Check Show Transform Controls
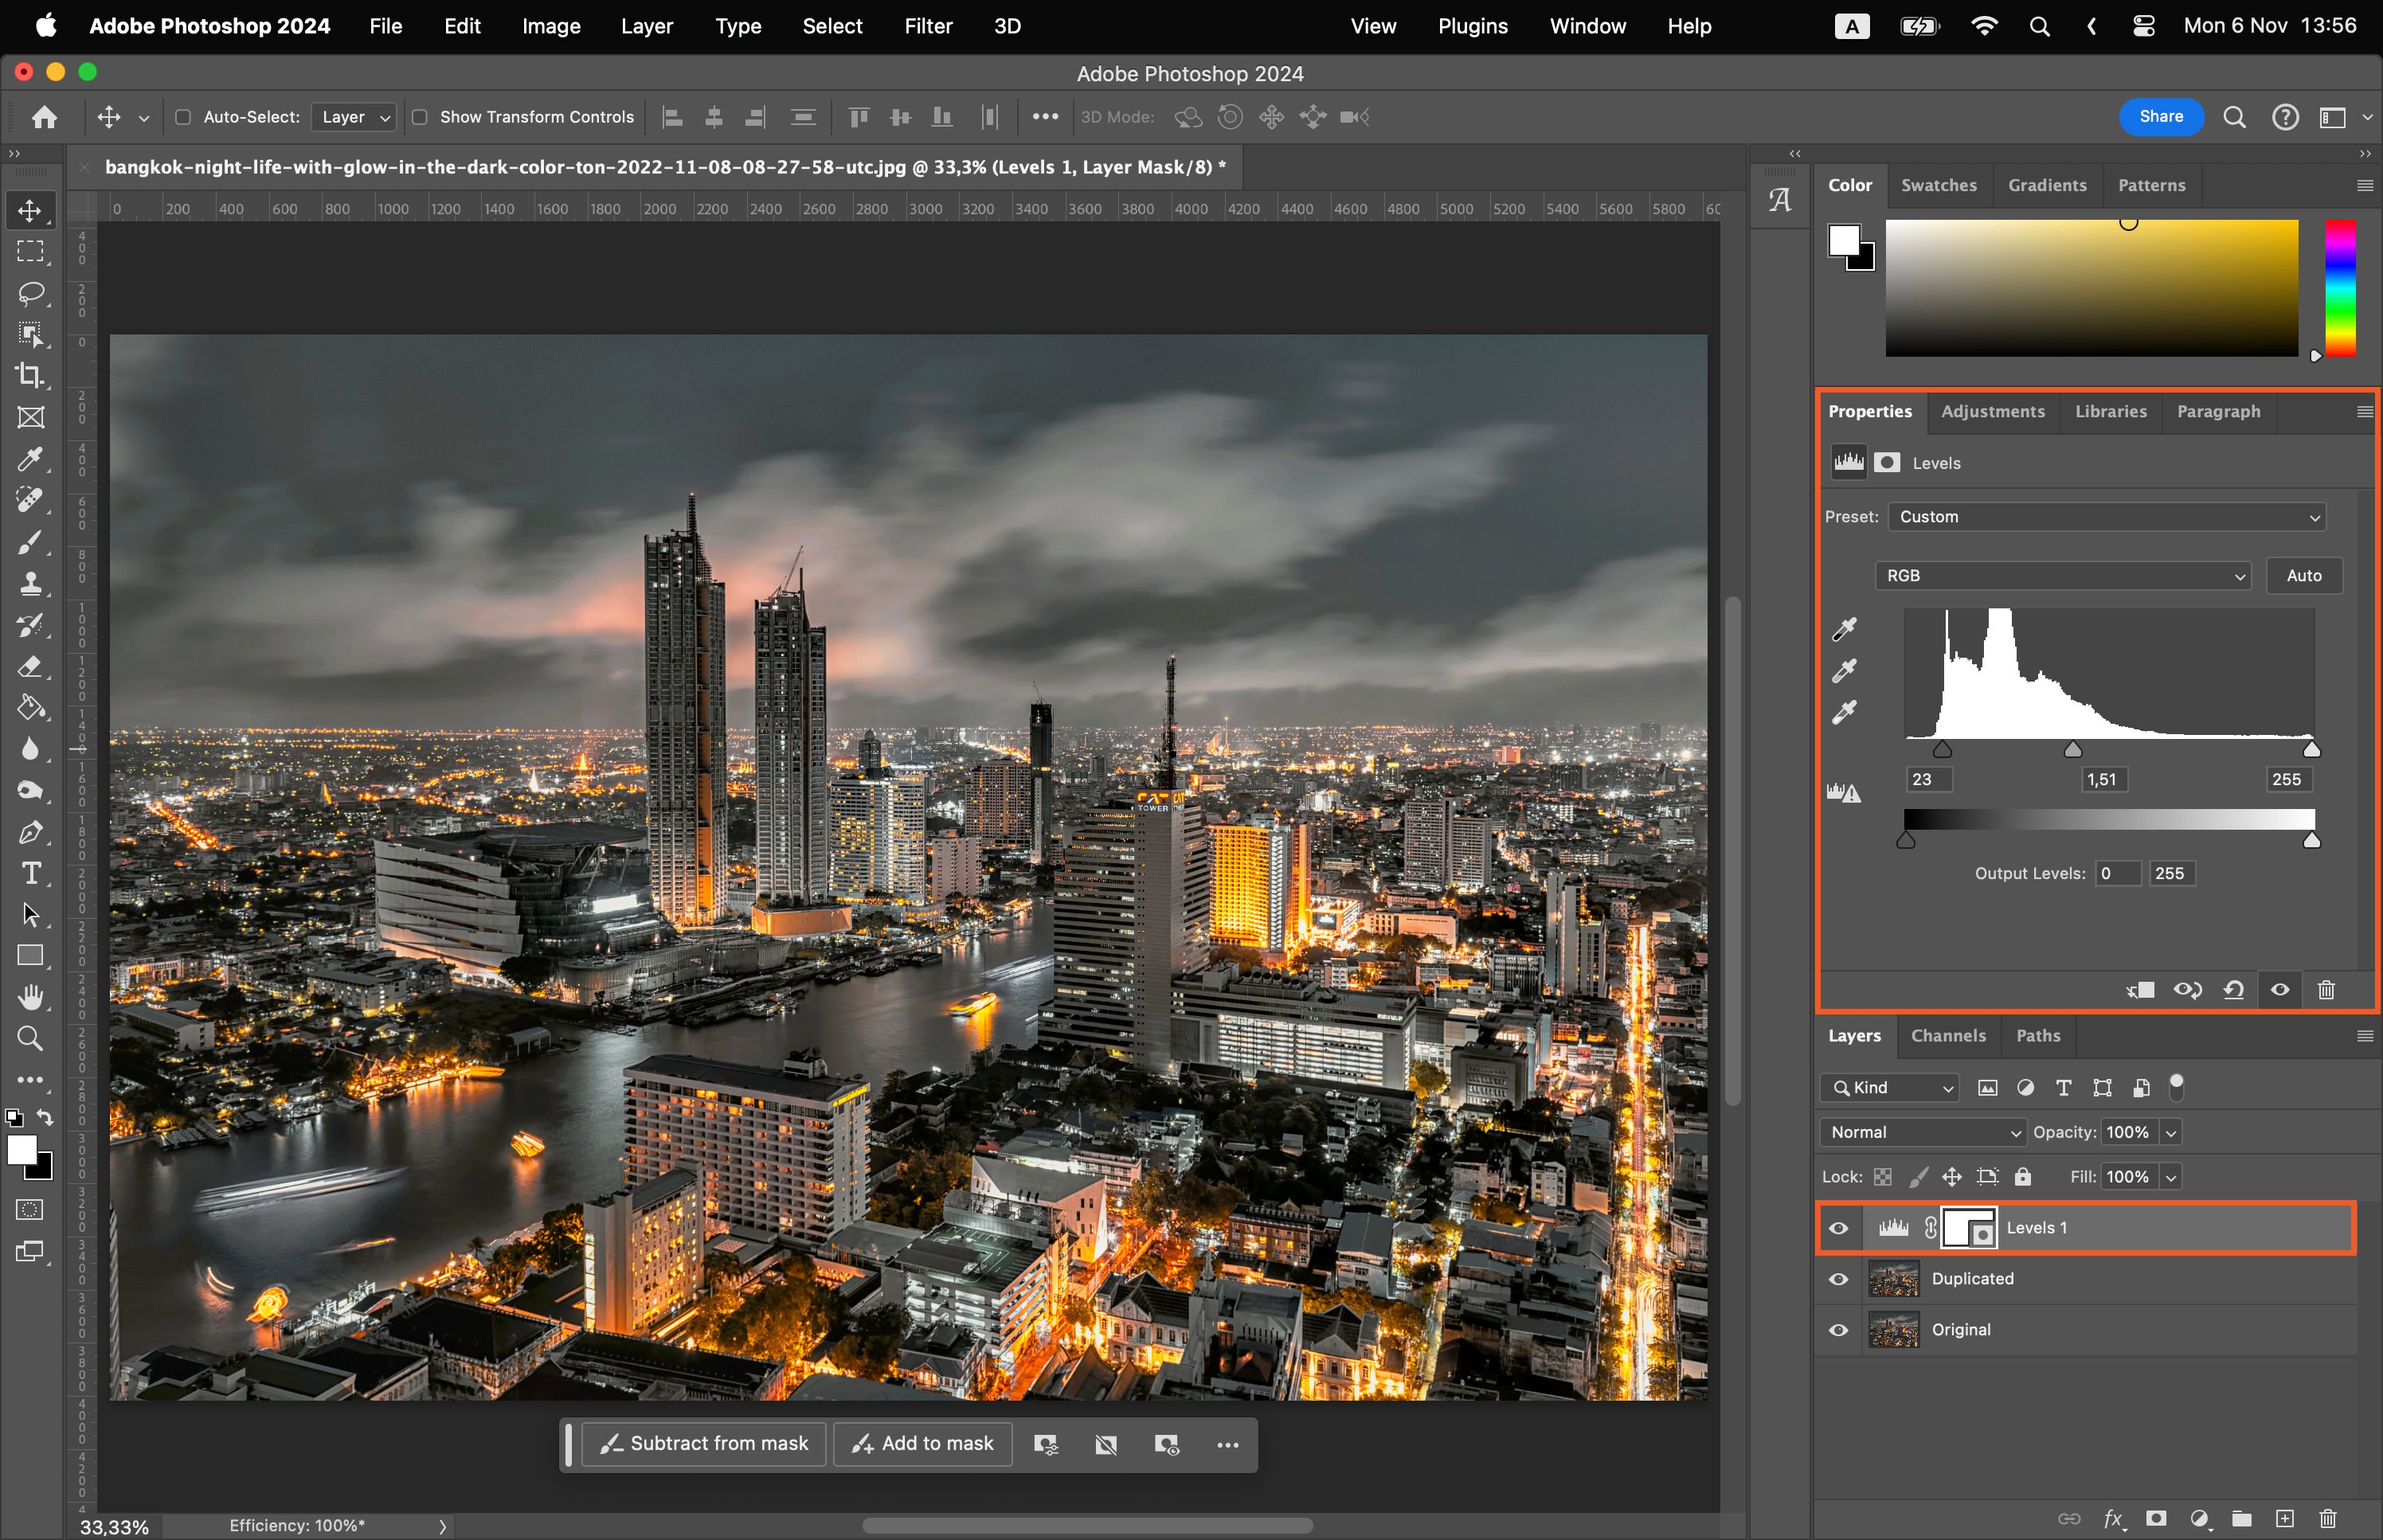 click(x=420, y=117)
